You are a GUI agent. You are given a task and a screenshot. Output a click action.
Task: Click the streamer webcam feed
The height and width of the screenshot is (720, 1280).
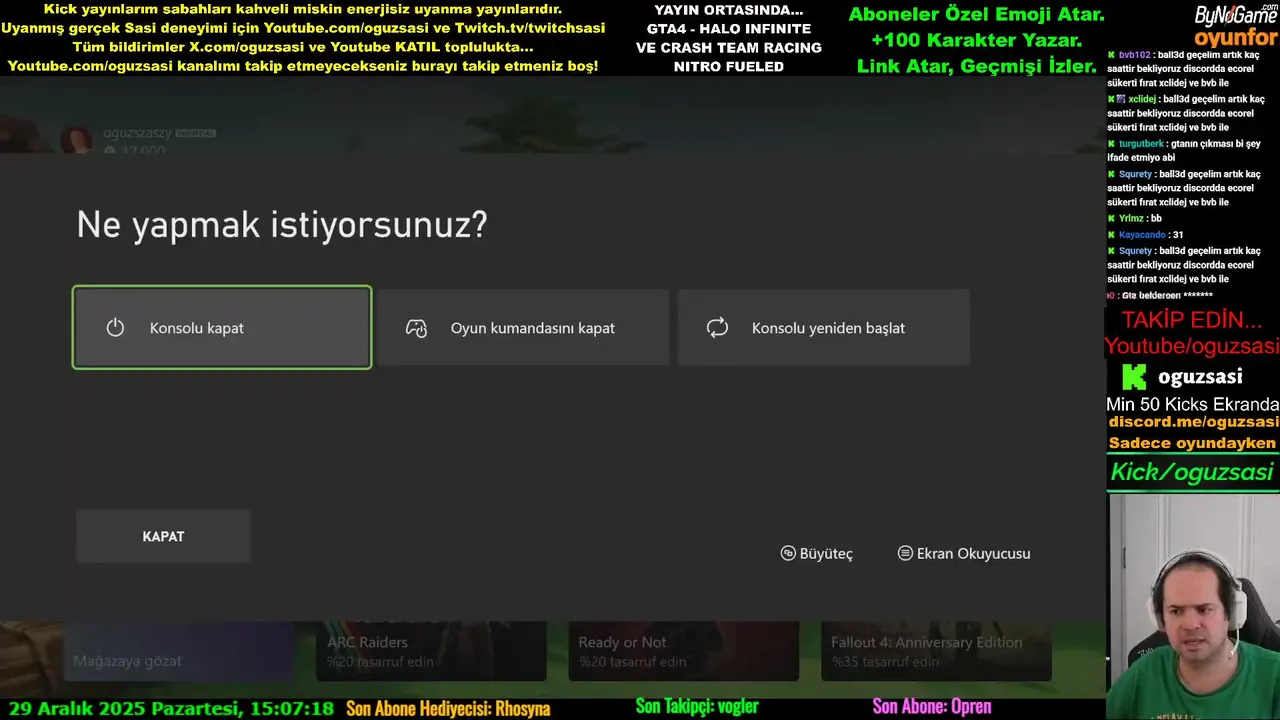[1193, 606]
